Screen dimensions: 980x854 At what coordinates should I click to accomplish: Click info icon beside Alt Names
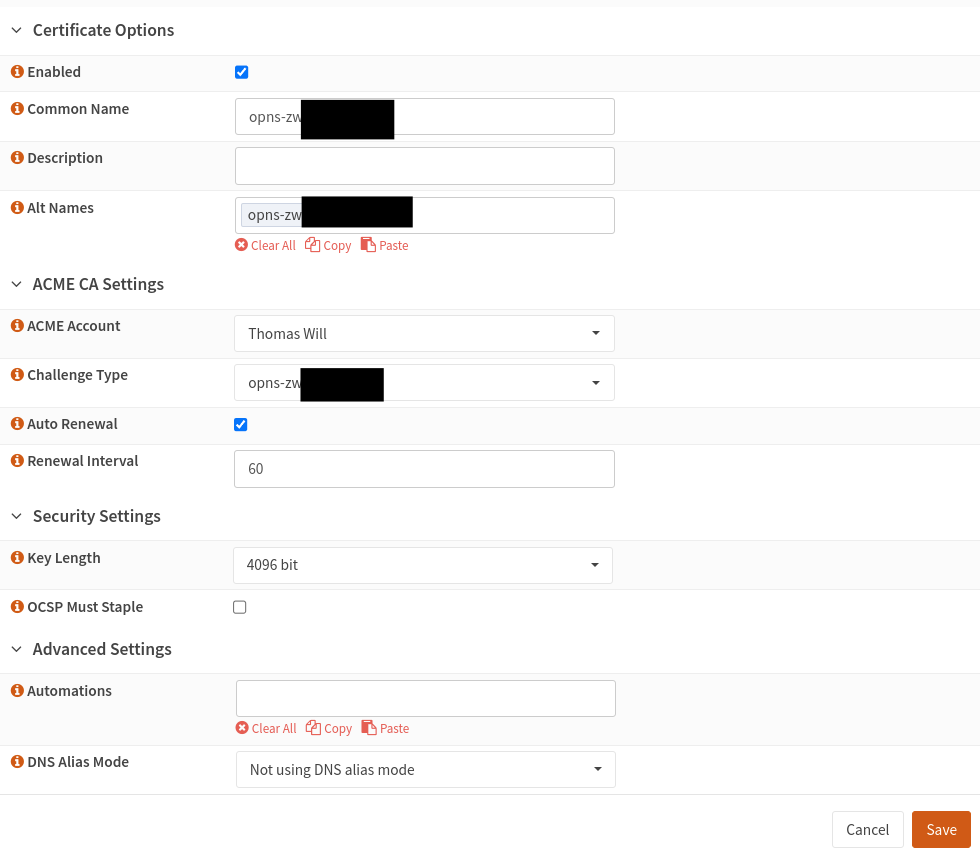17,208
